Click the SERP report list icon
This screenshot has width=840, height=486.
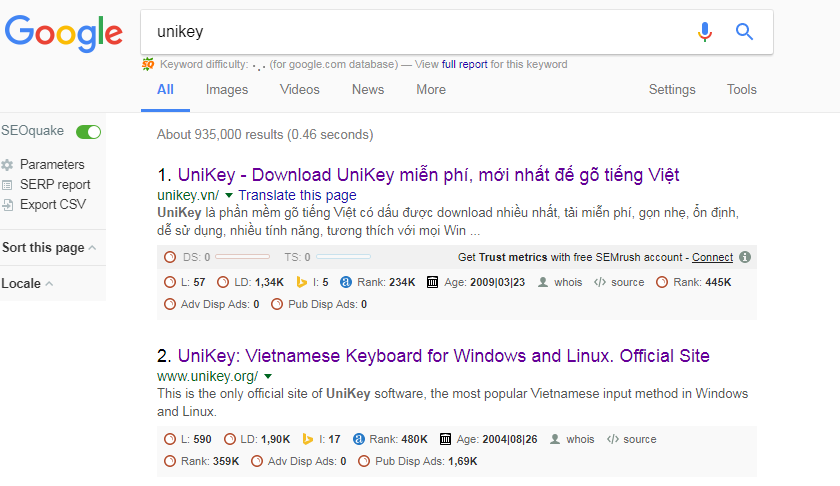pos(7,185)
